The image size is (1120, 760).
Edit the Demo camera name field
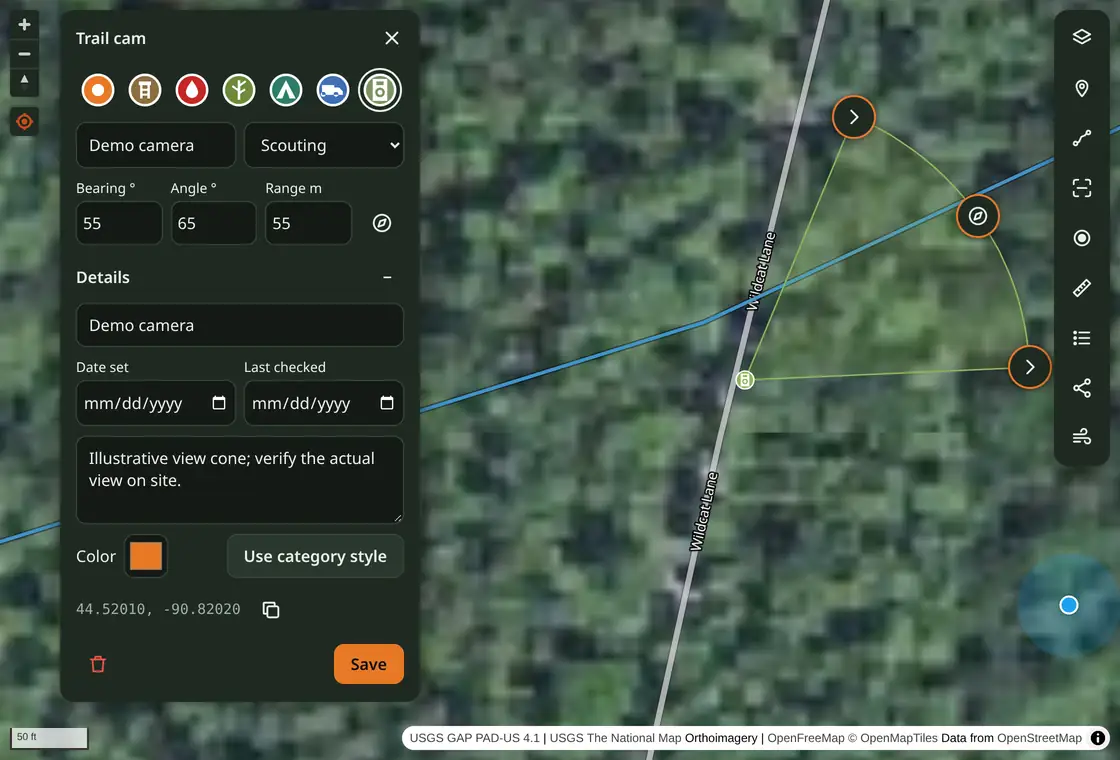click(x=156, y=145)
